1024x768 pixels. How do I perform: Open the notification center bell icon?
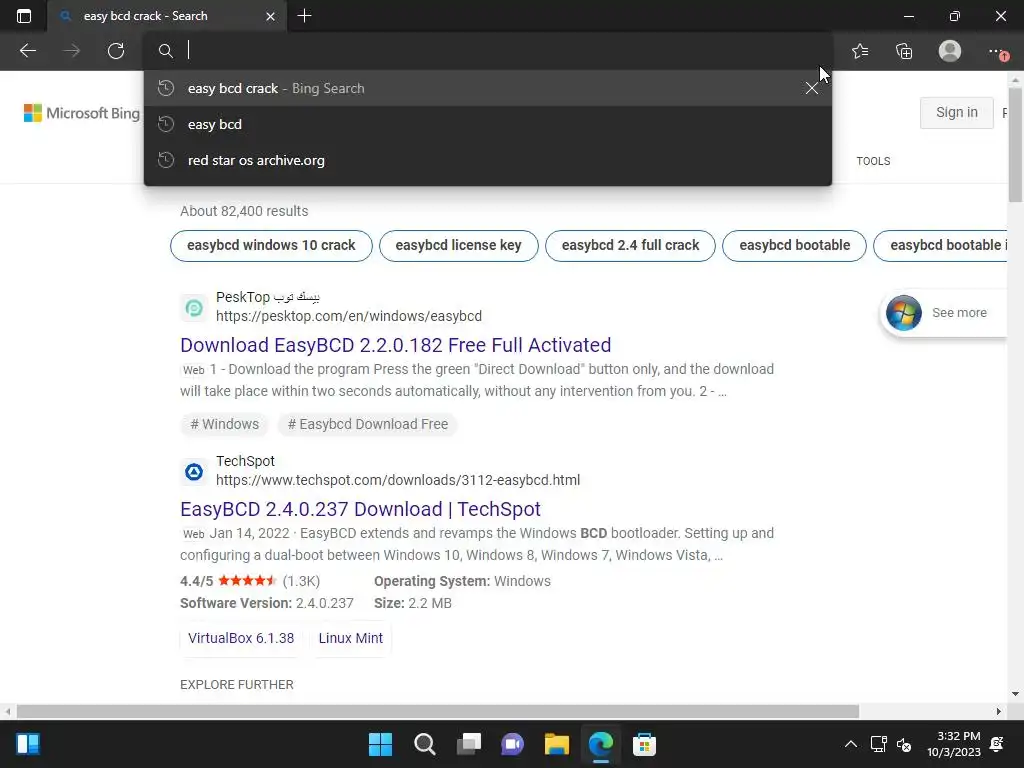click(997, 744)
